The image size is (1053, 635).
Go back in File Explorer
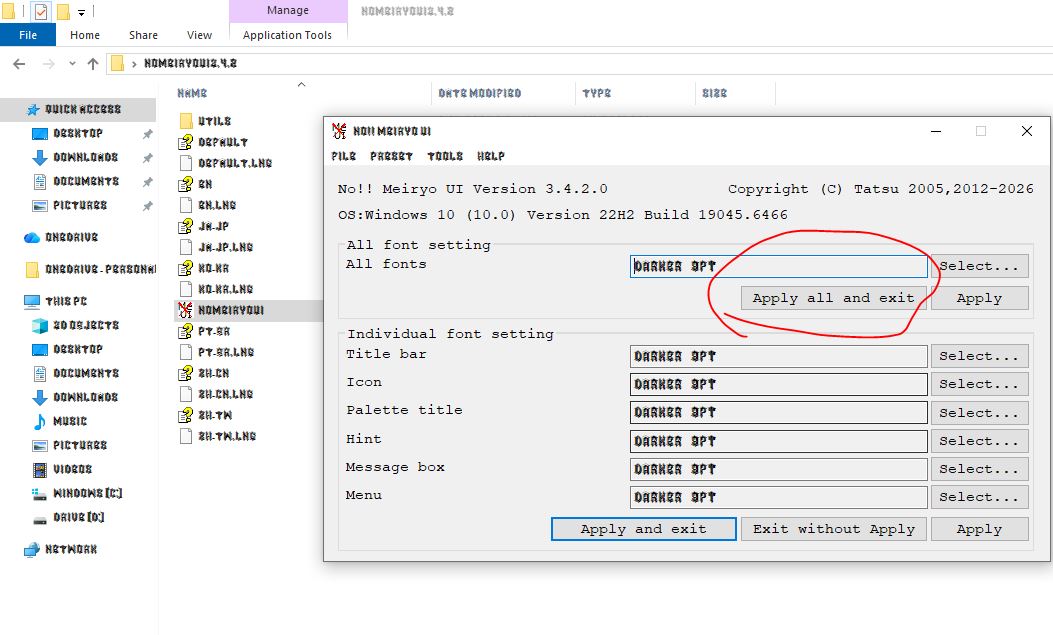[x=19, y=64]
